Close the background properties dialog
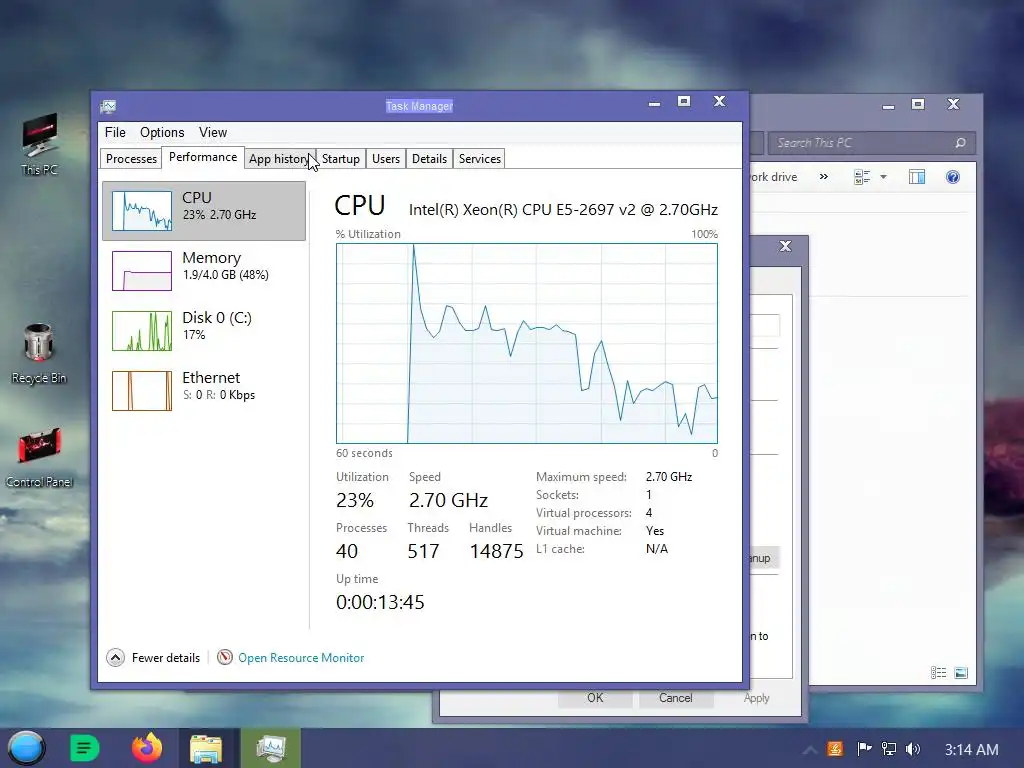 [x=786, y=246]
